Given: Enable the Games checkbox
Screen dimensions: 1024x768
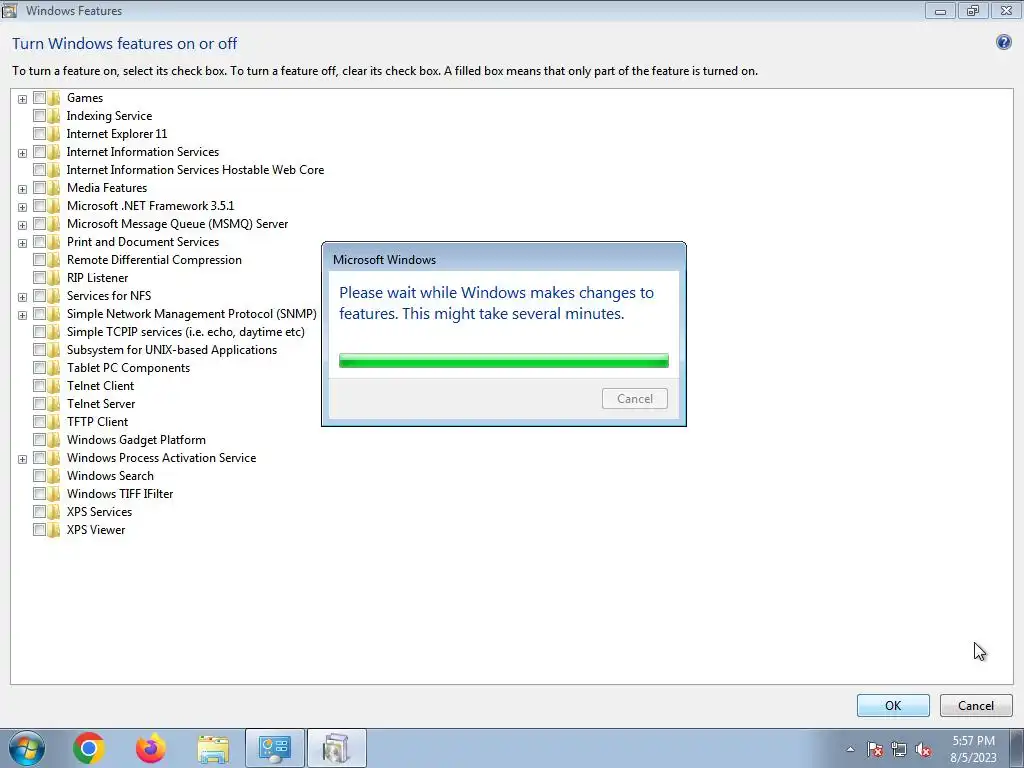Looking at the screenshot, I should coord(39,98).
